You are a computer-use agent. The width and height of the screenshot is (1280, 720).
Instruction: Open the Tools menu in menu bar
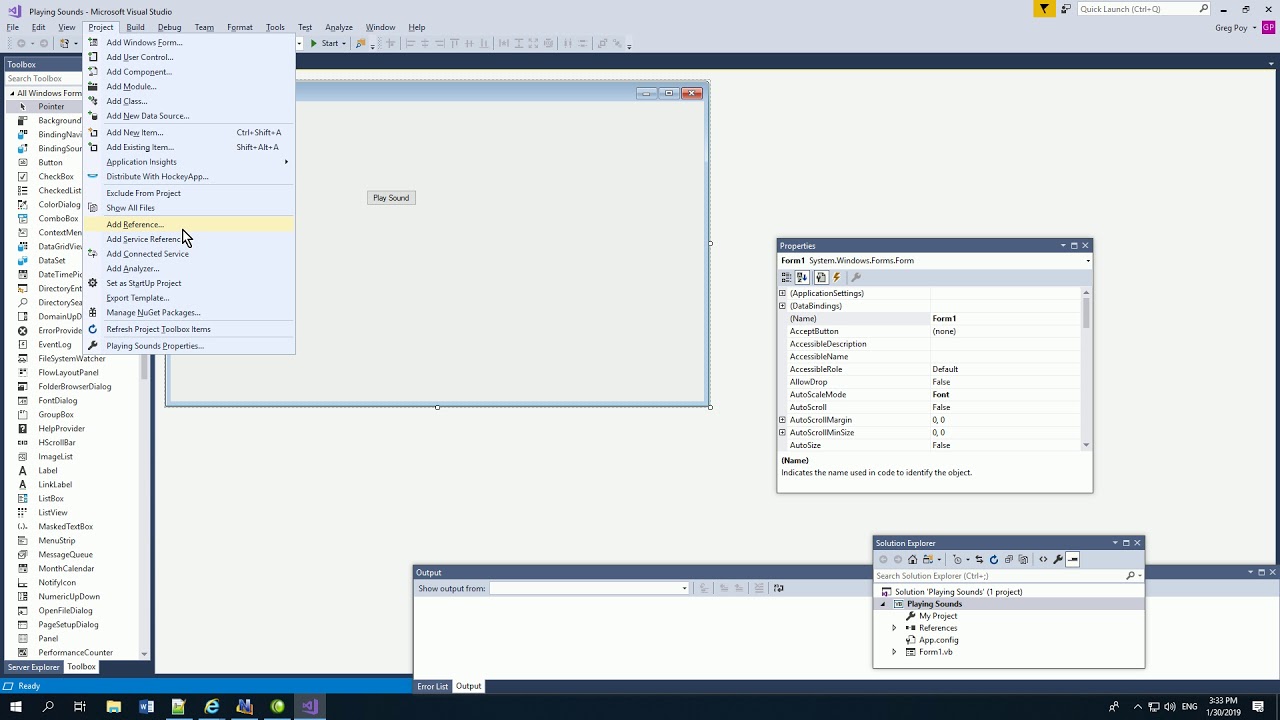point(275,27)
